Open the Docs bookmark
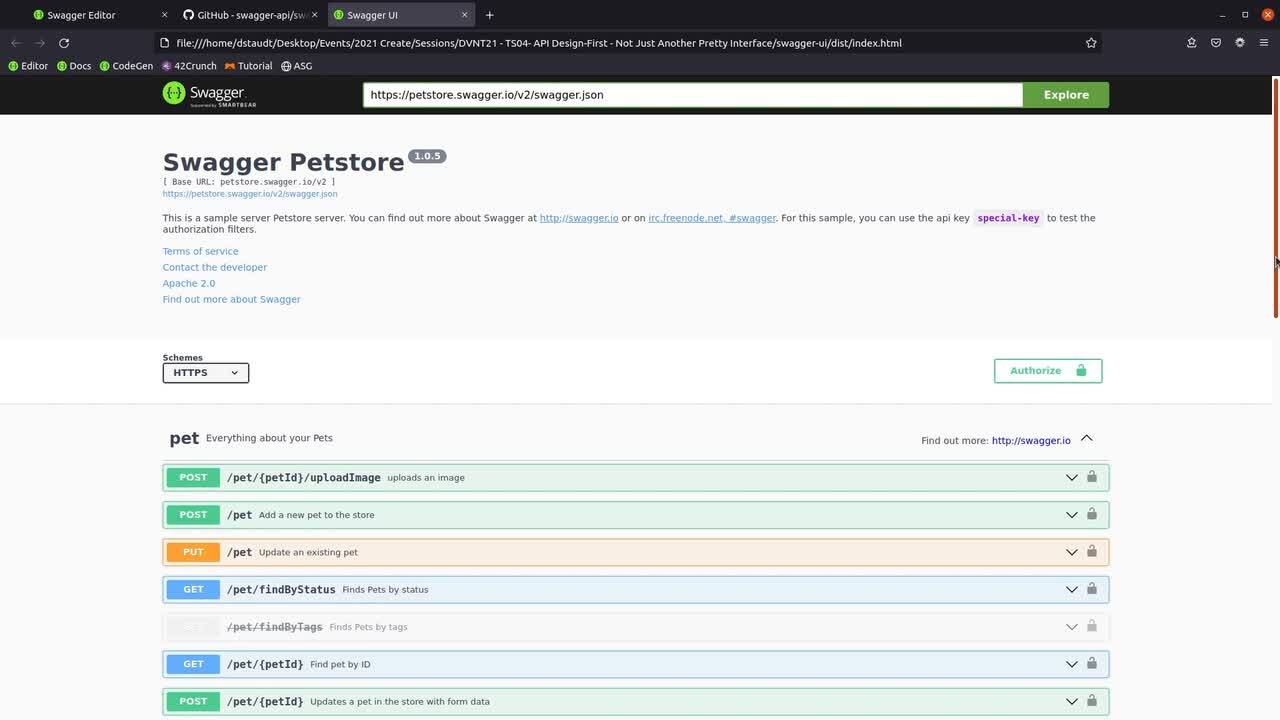1280x720 pixels. [74, 66]
